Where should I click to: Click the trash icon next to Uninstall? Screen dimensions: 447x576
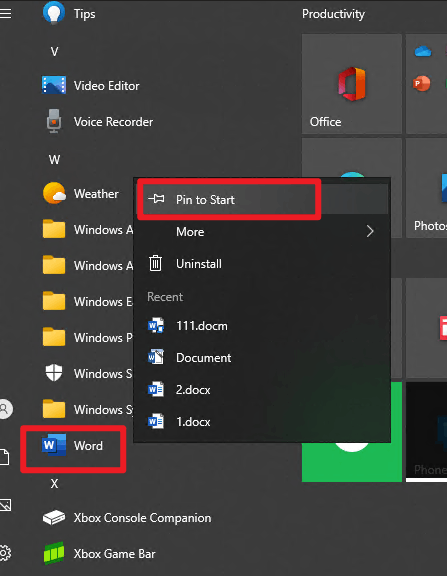coord(155,263)
